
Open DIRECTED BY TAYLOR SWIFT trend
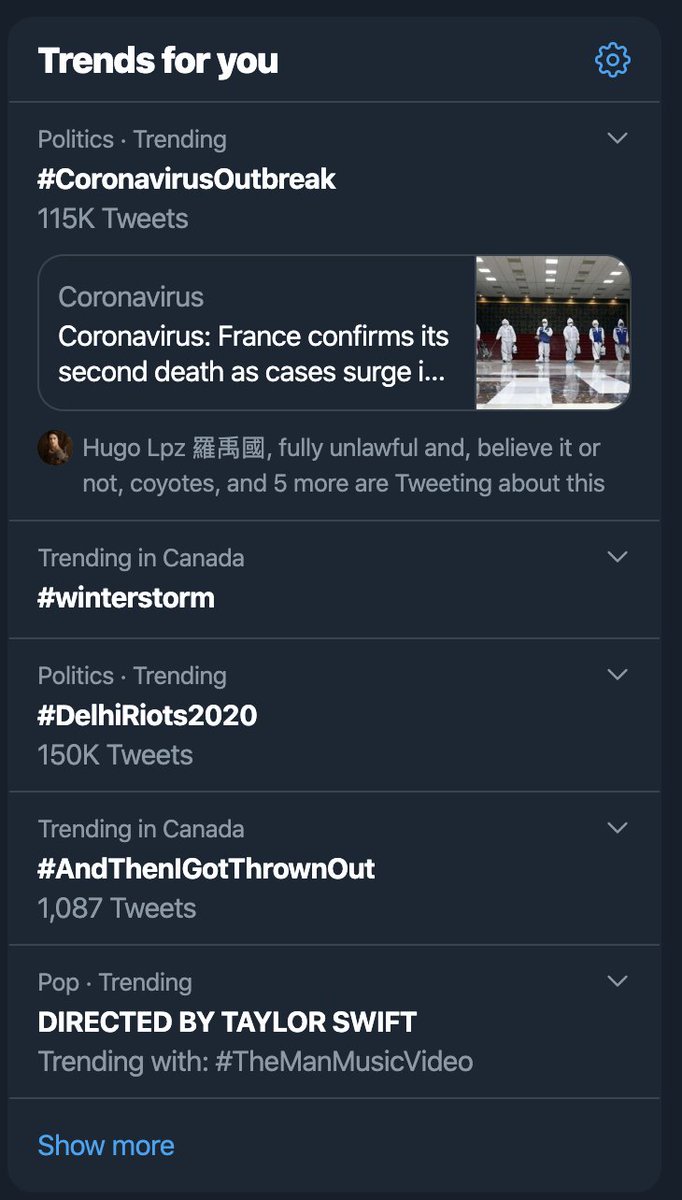click(x=227, y=1022)
